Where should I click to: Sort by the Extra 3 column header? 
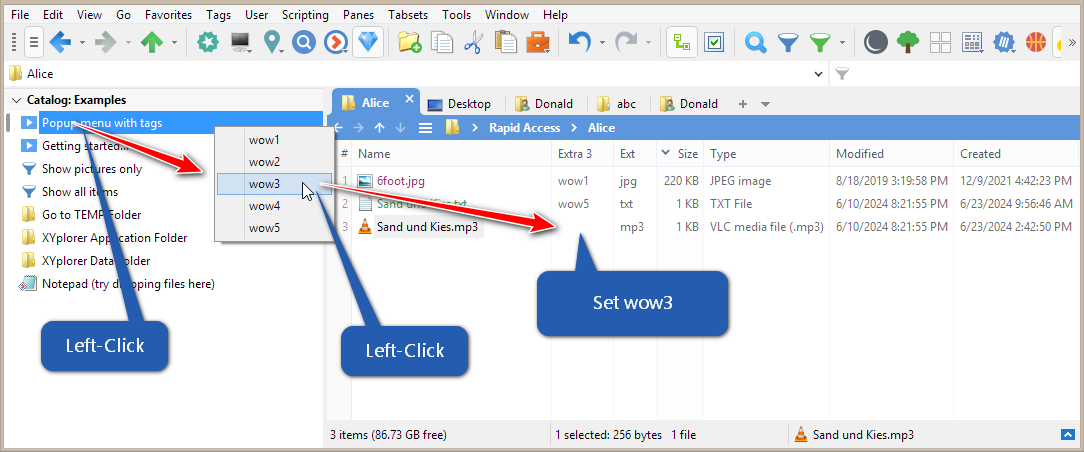582,153
